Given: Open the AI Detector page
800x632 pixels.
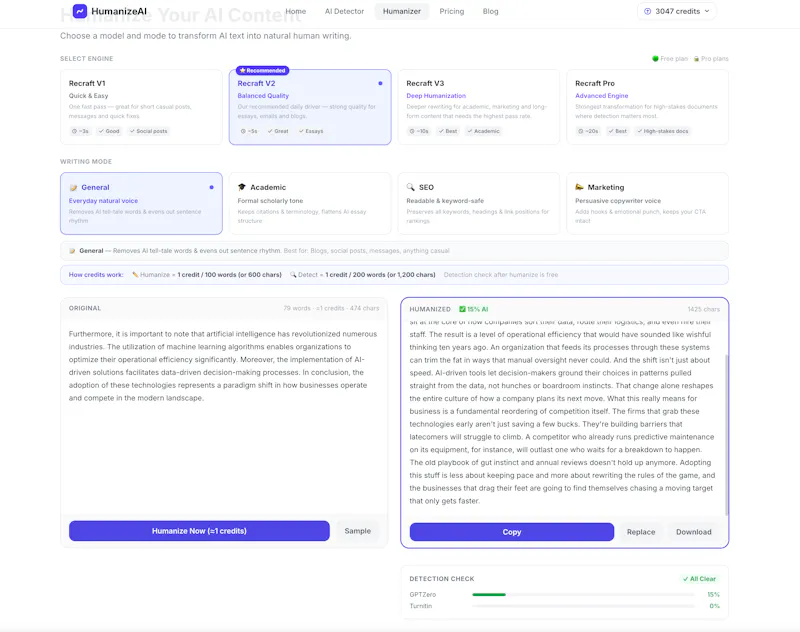Looking at the screenshot, I should pos(344,11).
